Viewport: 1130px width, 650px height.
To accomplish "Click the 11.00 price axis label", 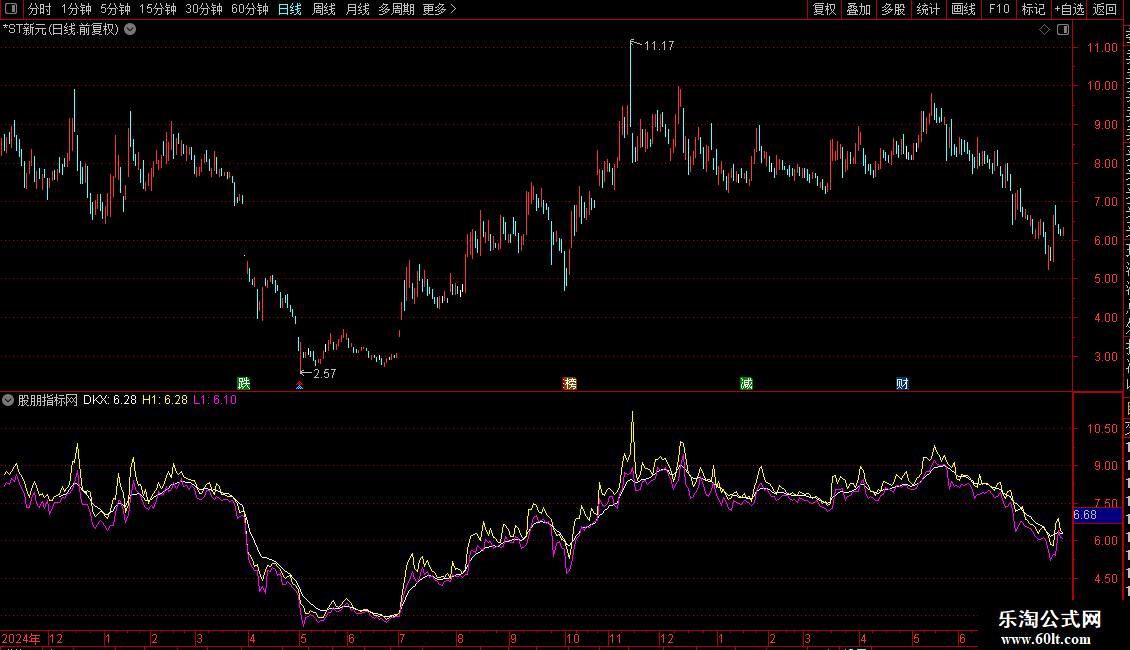I will [1102, 48].
